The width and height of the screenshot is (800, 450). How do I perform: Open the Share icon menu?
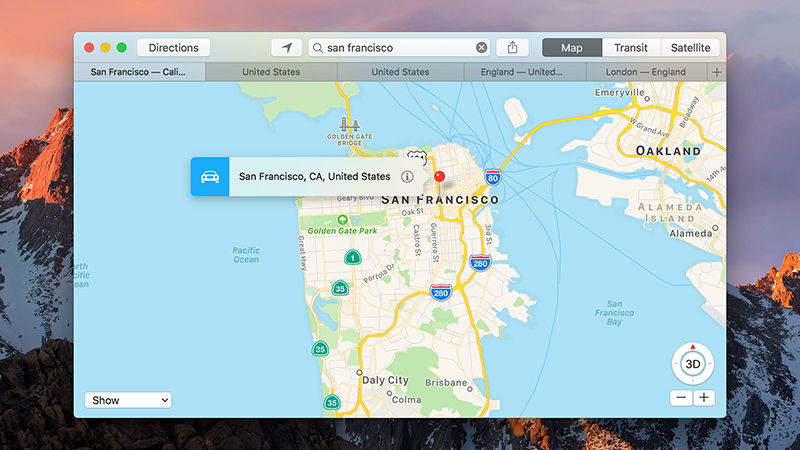click(x=512, y=48)
